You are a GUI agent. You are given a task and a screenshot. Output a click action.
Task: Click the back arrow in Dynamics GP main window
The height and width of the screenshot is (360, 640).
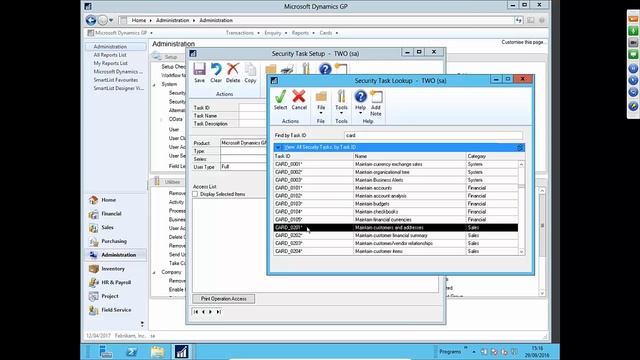[91, 20]
